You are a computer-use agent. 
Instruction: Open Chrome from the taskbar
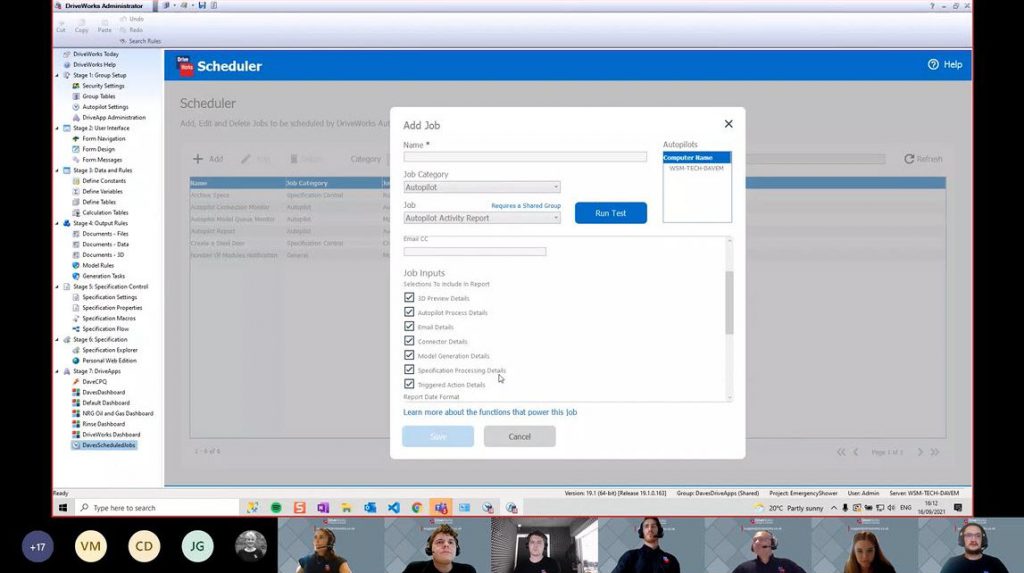[x=417, y=508]
